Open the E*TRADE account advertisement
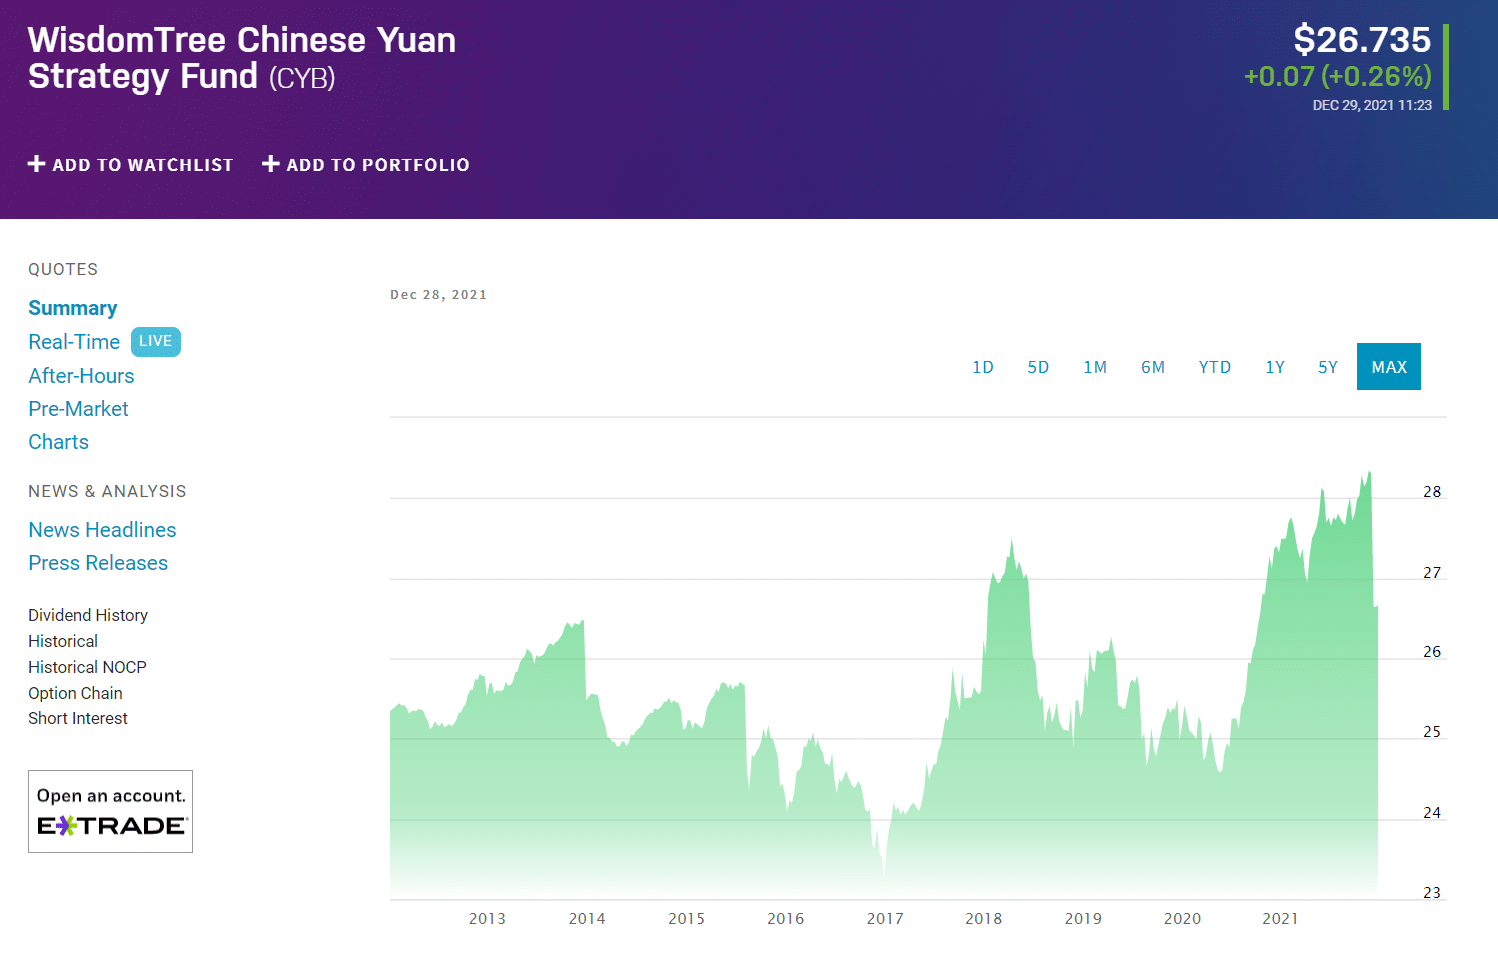1498x977 pixels. tap(110, 811)
